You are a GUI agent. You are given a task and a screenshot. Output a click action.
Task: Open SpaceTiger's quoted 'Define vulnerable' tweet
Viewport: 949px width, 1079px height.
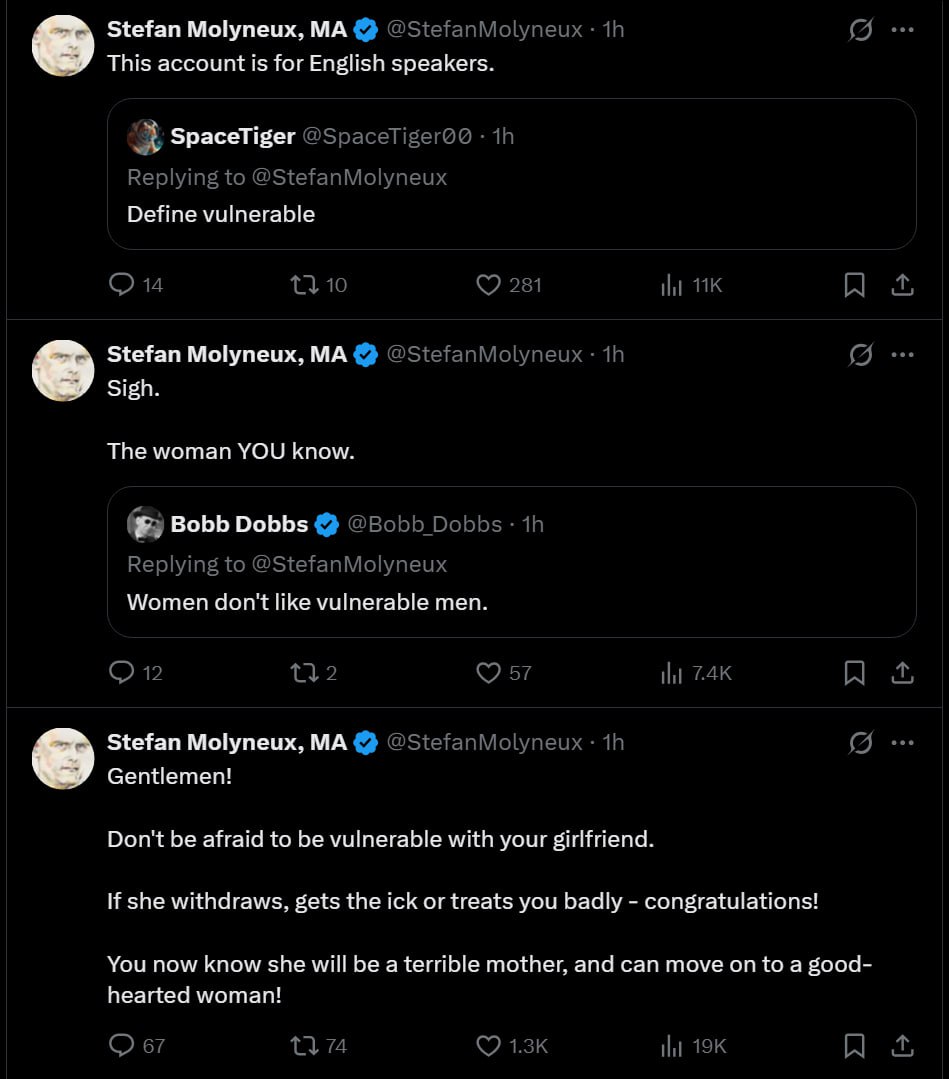[511, 174]
